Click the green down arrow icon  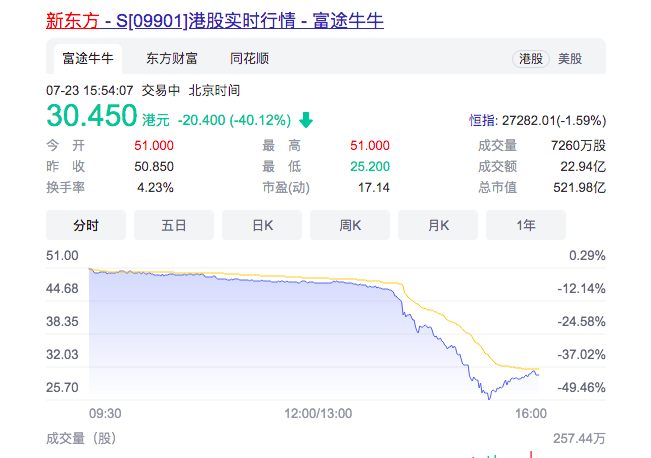[x=306, y=120]
